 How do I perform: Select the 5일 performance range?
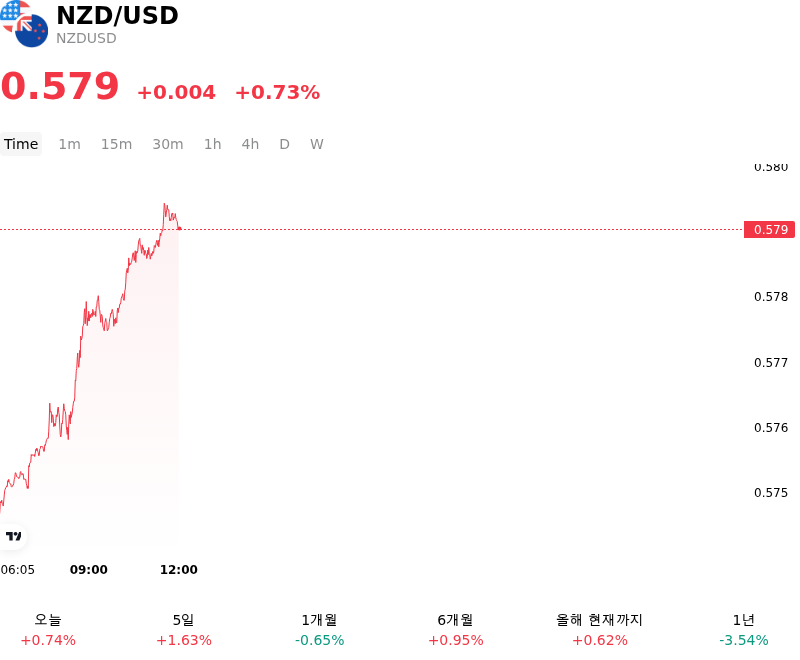[184, 630]
